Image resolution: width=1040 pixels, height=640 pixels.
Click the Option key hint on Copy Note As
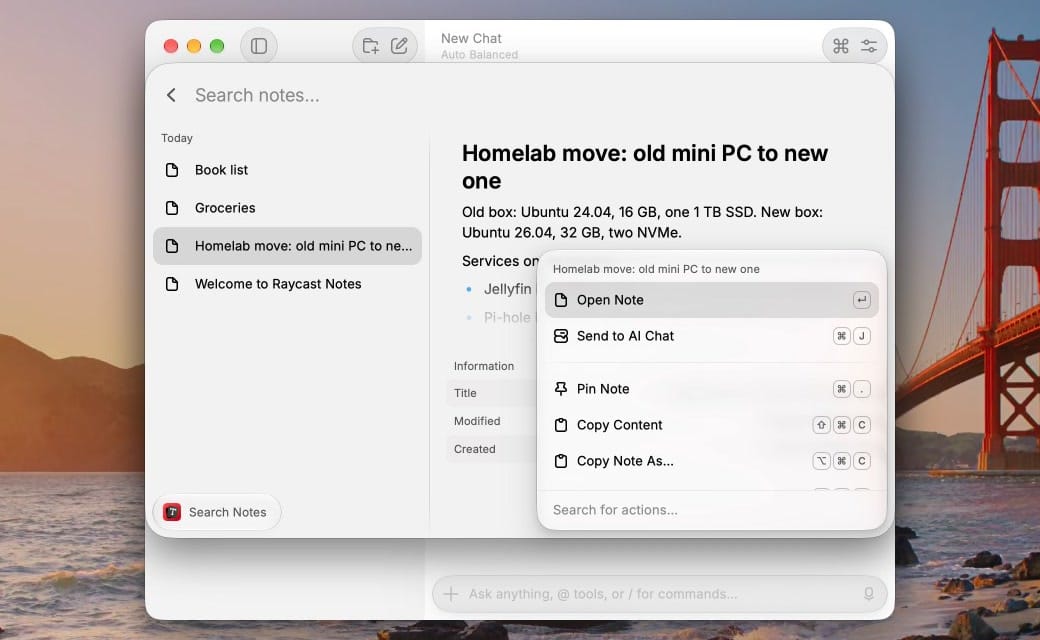pyautogui.click(x=821, y=461)
